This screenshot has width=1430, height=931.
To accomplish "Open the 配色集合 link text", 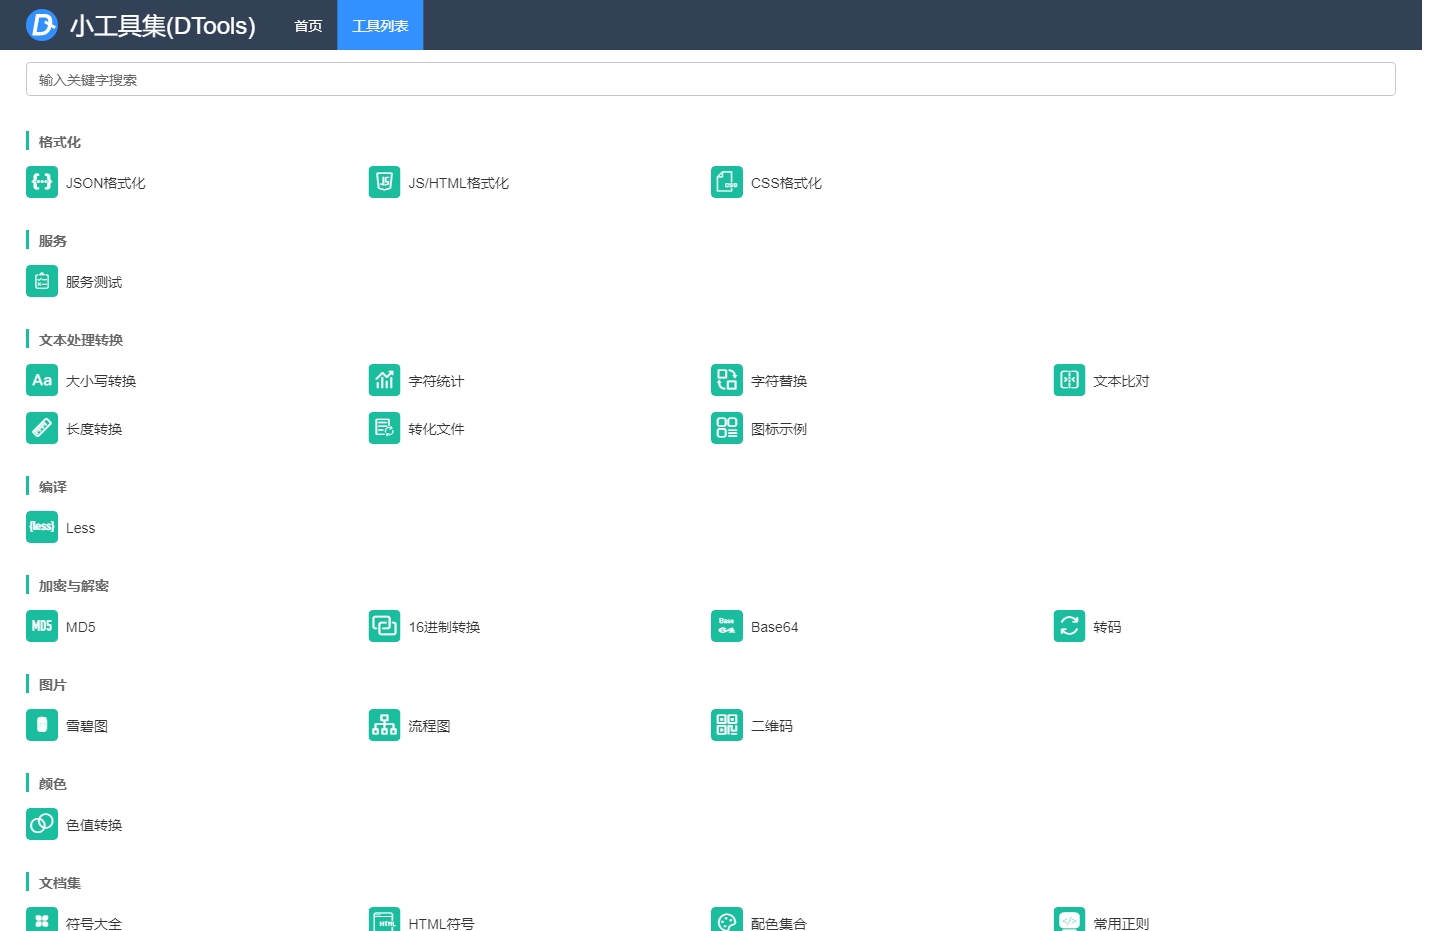I will pyautogui.click(x=779, y=923).
